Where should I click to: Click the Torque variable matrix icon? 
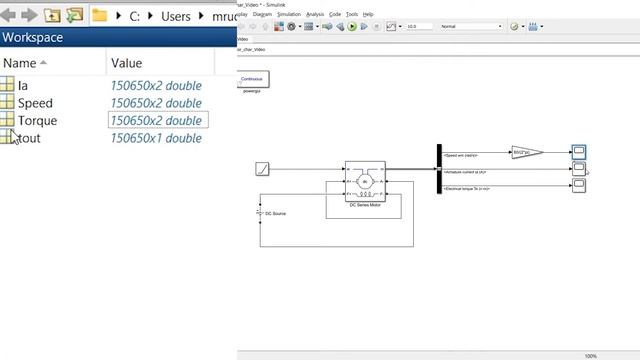7,119
